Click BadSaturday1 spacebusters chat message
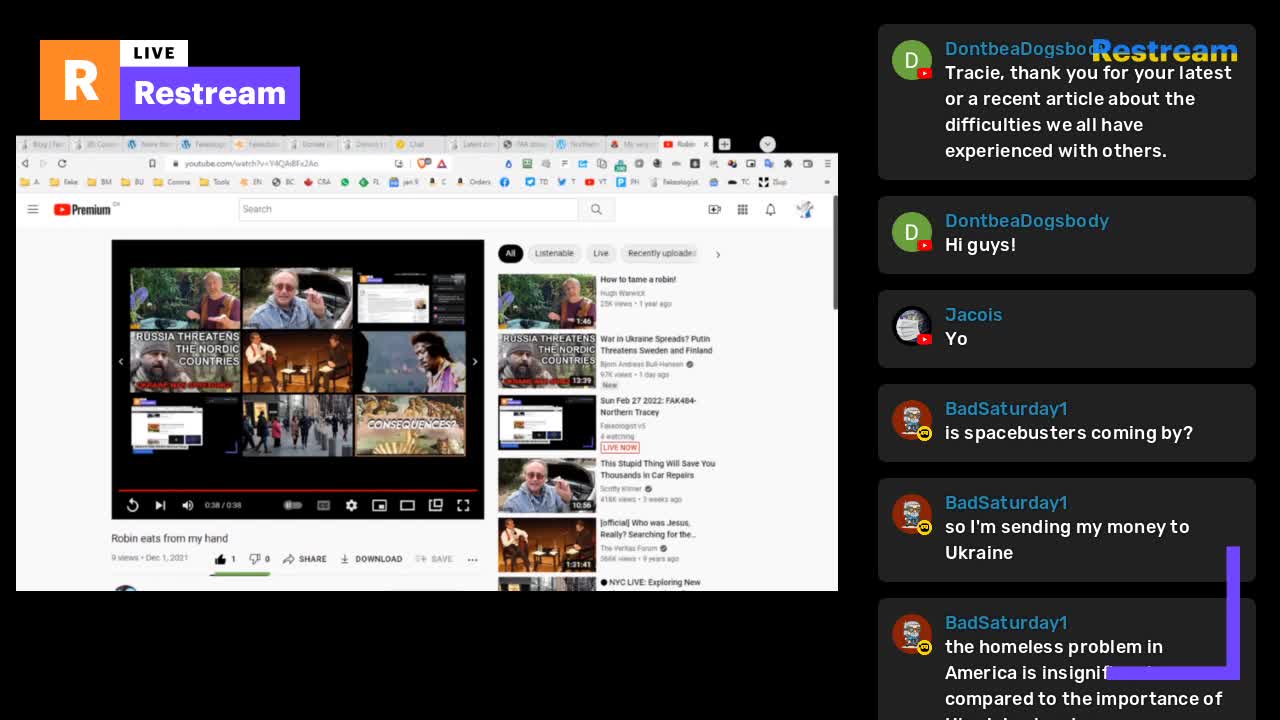This screenshot has height=720, width=1280. pyautogui.click(x=1068, y=433)
